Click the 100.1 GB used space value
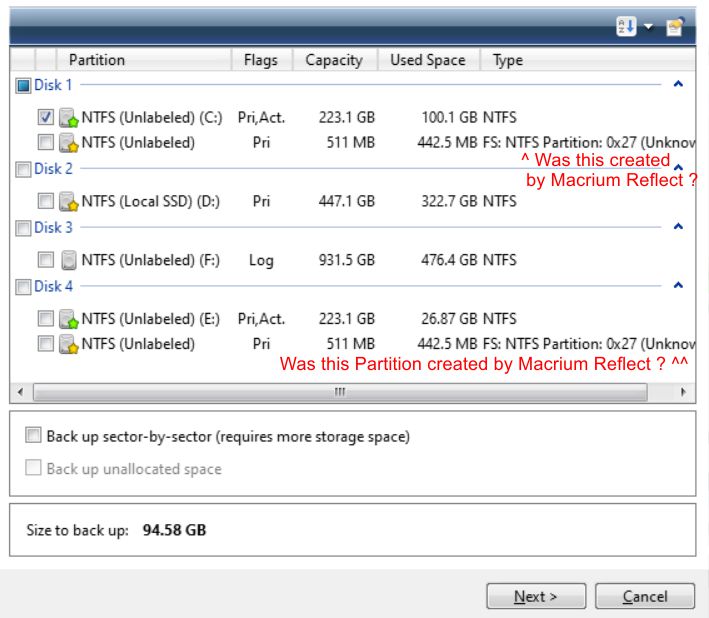709x618 pixels. pyautogui.click(x=449, y=118)
